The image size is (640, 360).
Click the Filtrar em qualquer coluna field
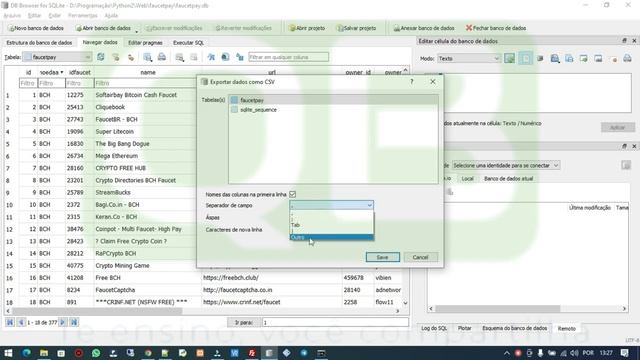pyautogui.click(x=288, y=57)
